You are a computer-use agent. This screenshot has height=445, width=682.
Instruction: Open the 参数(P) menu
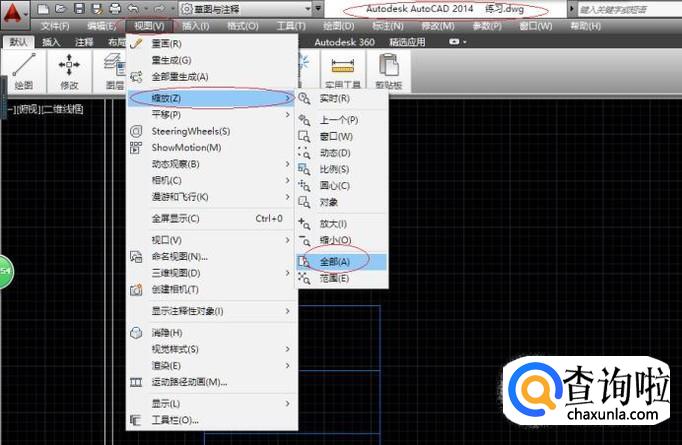click(x=487, y=26)
